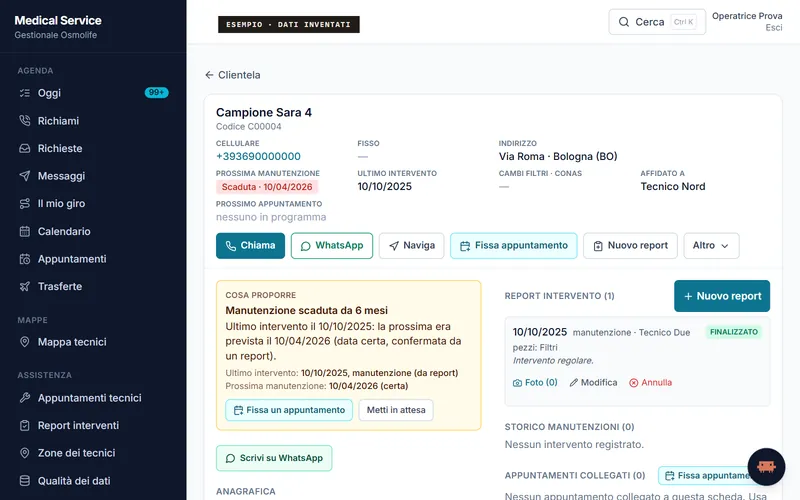Screen dimensions: 800x500
Task: Open Il mio giro
Action: [x=93, y=204]
